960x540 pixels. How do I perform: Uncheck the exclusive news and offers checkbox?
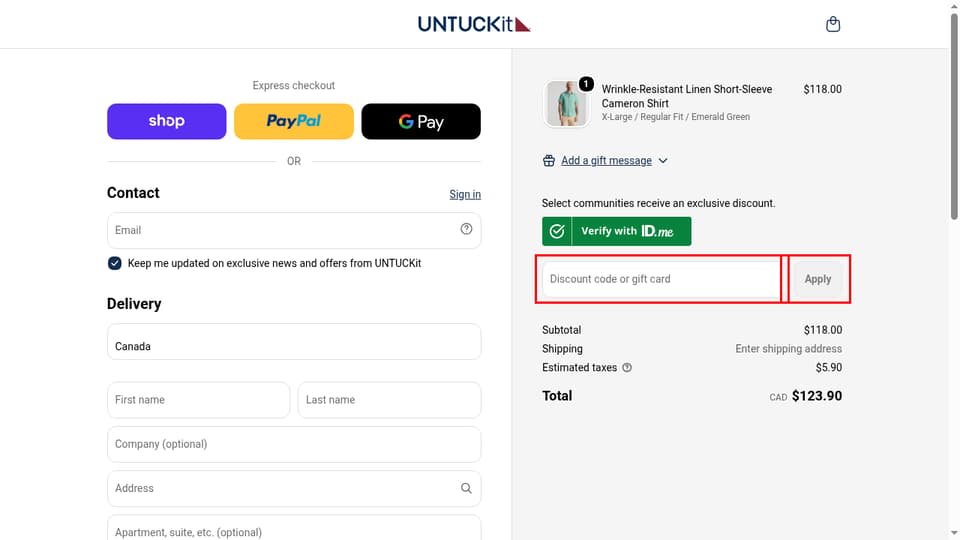click(x=114, y=263)
